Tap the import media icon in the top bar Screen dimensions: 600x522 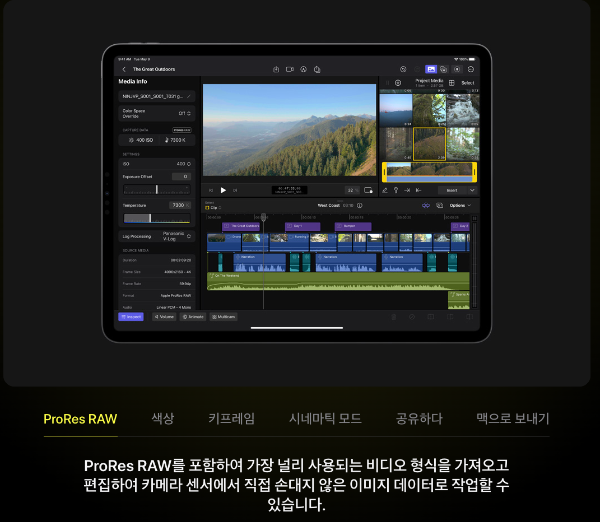(276, 69)
